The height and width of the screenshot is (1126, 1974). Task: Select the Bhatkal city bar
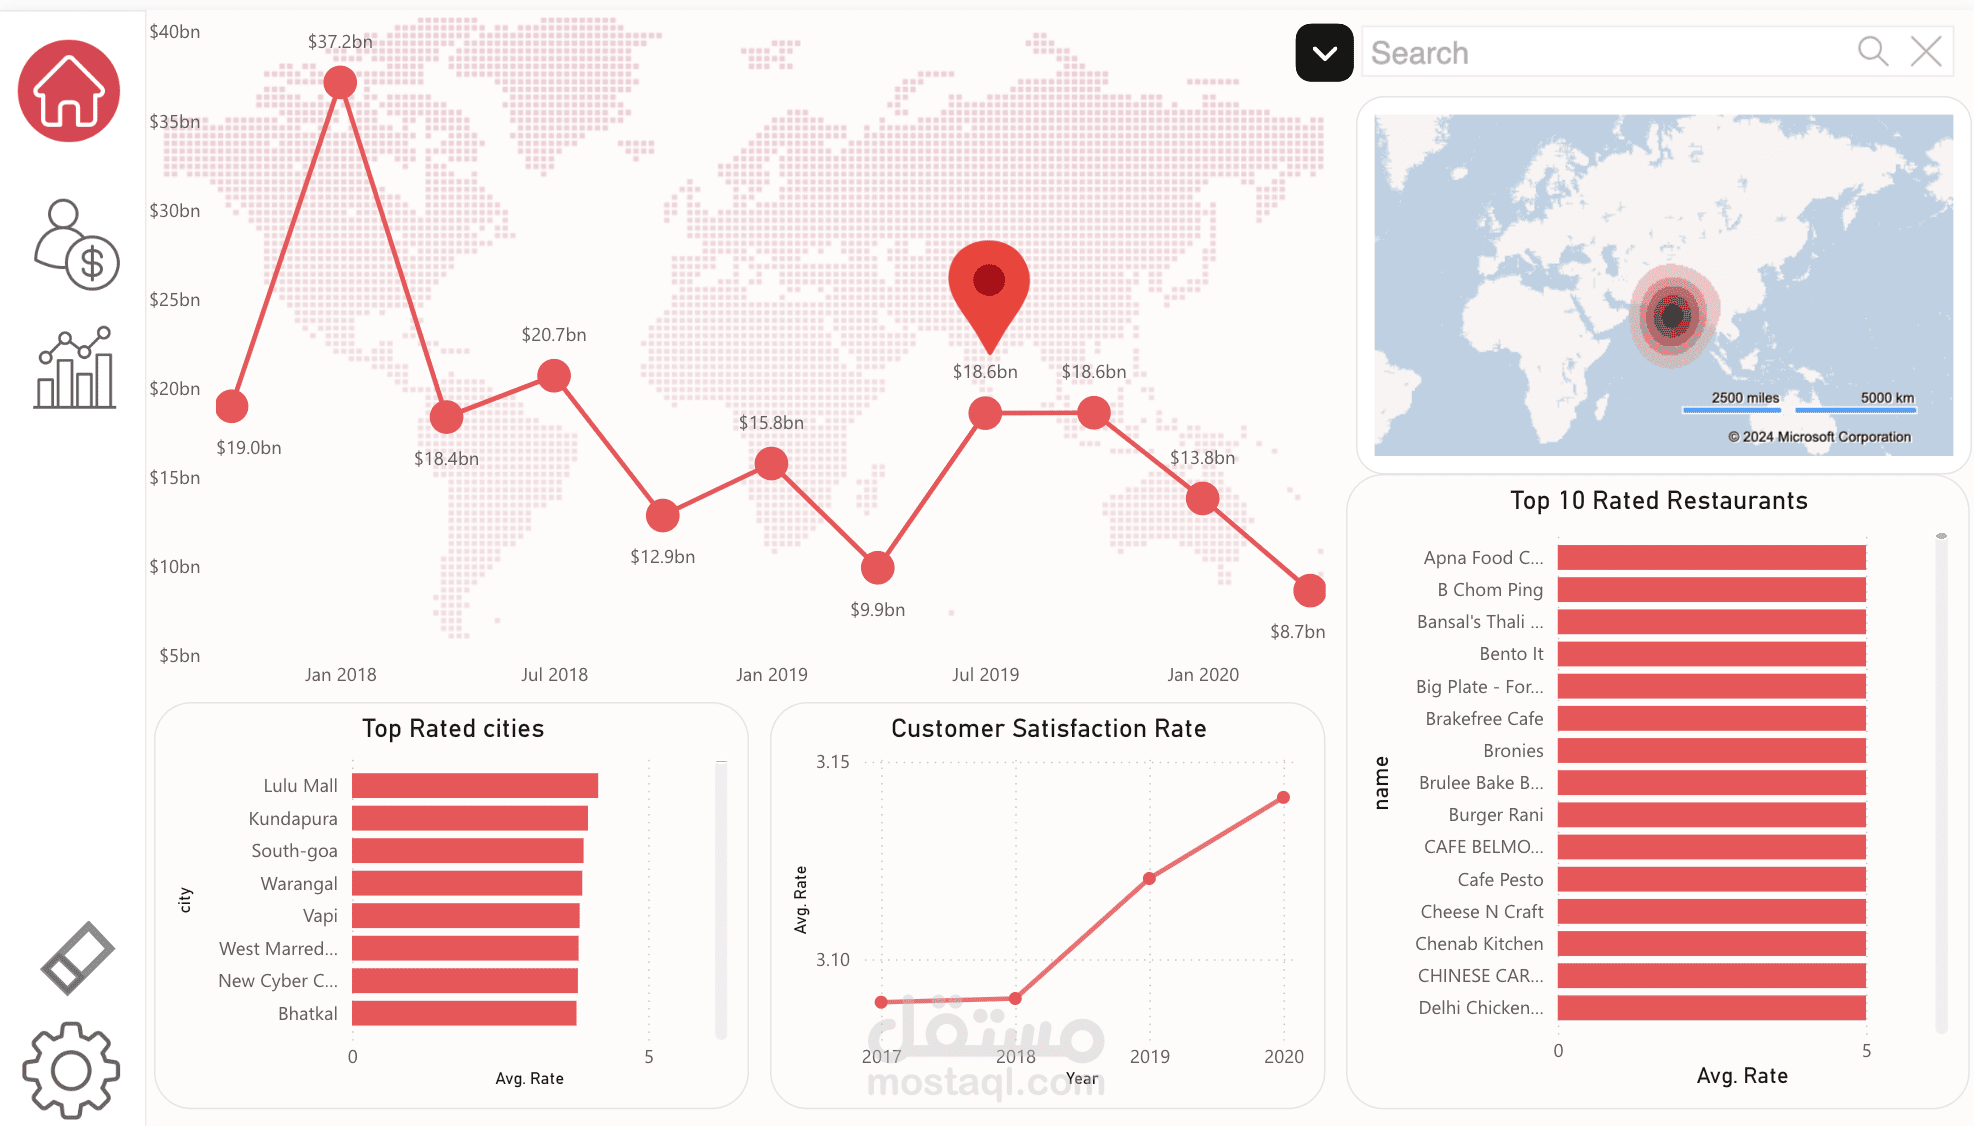click(463, 1014)
